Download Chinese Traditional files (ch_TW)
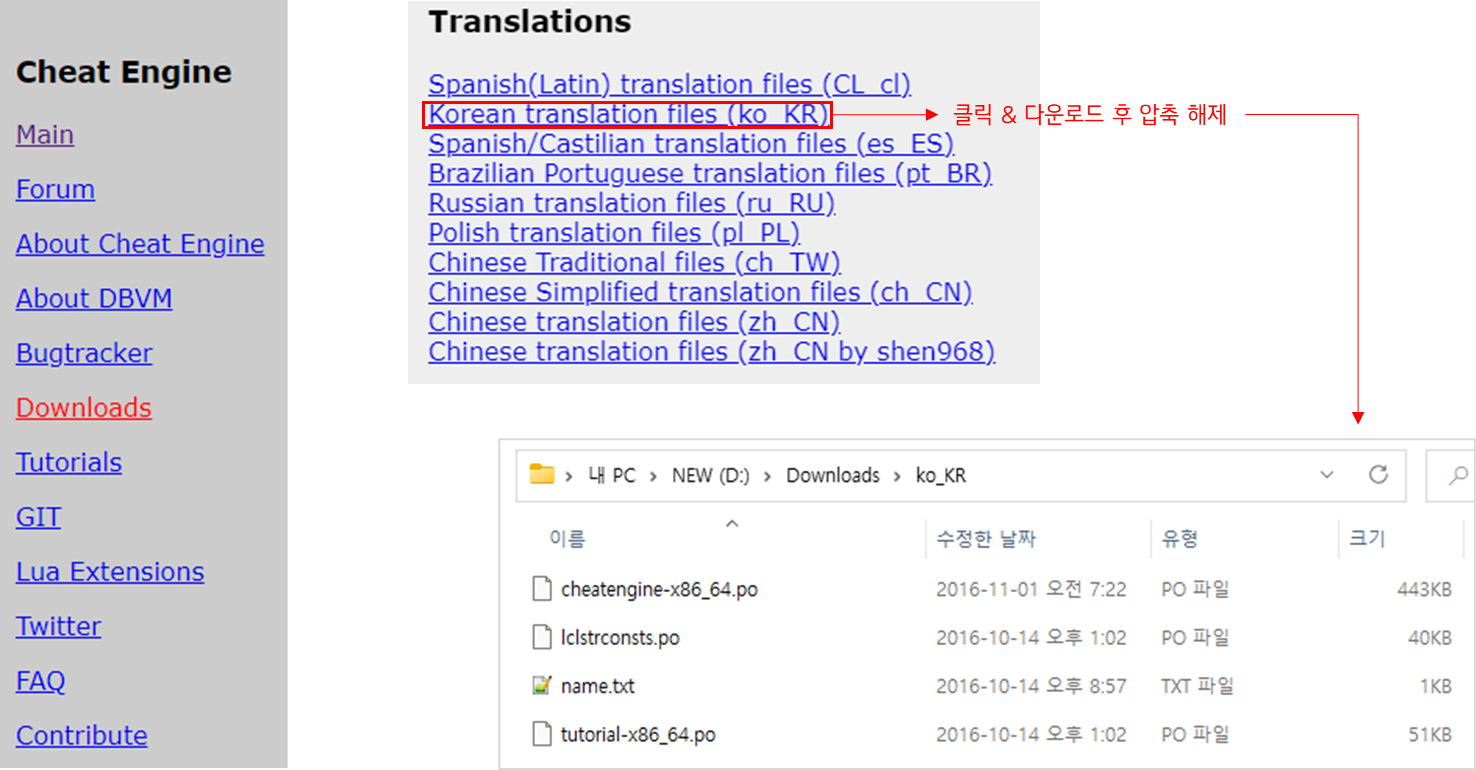Viewport: 1476px width, 770px height. click(635, 263)
